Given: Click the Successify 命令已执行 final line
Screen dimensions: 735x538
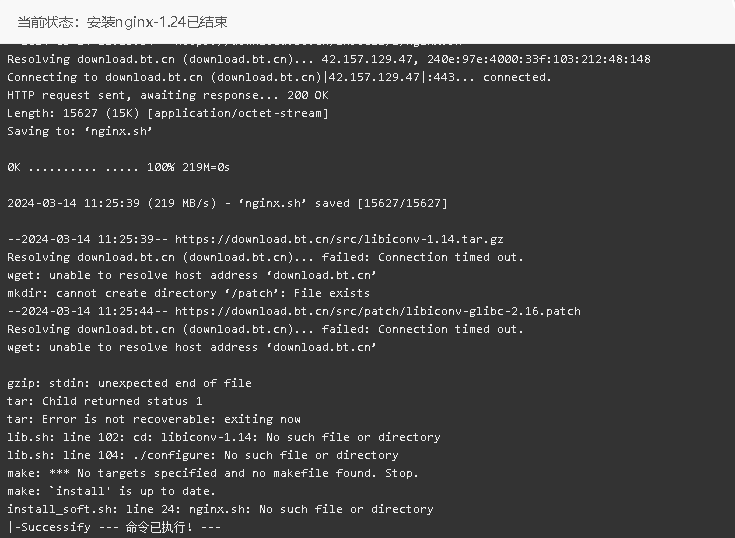Looking at the screenshot, I should click(x=114, y=527).
